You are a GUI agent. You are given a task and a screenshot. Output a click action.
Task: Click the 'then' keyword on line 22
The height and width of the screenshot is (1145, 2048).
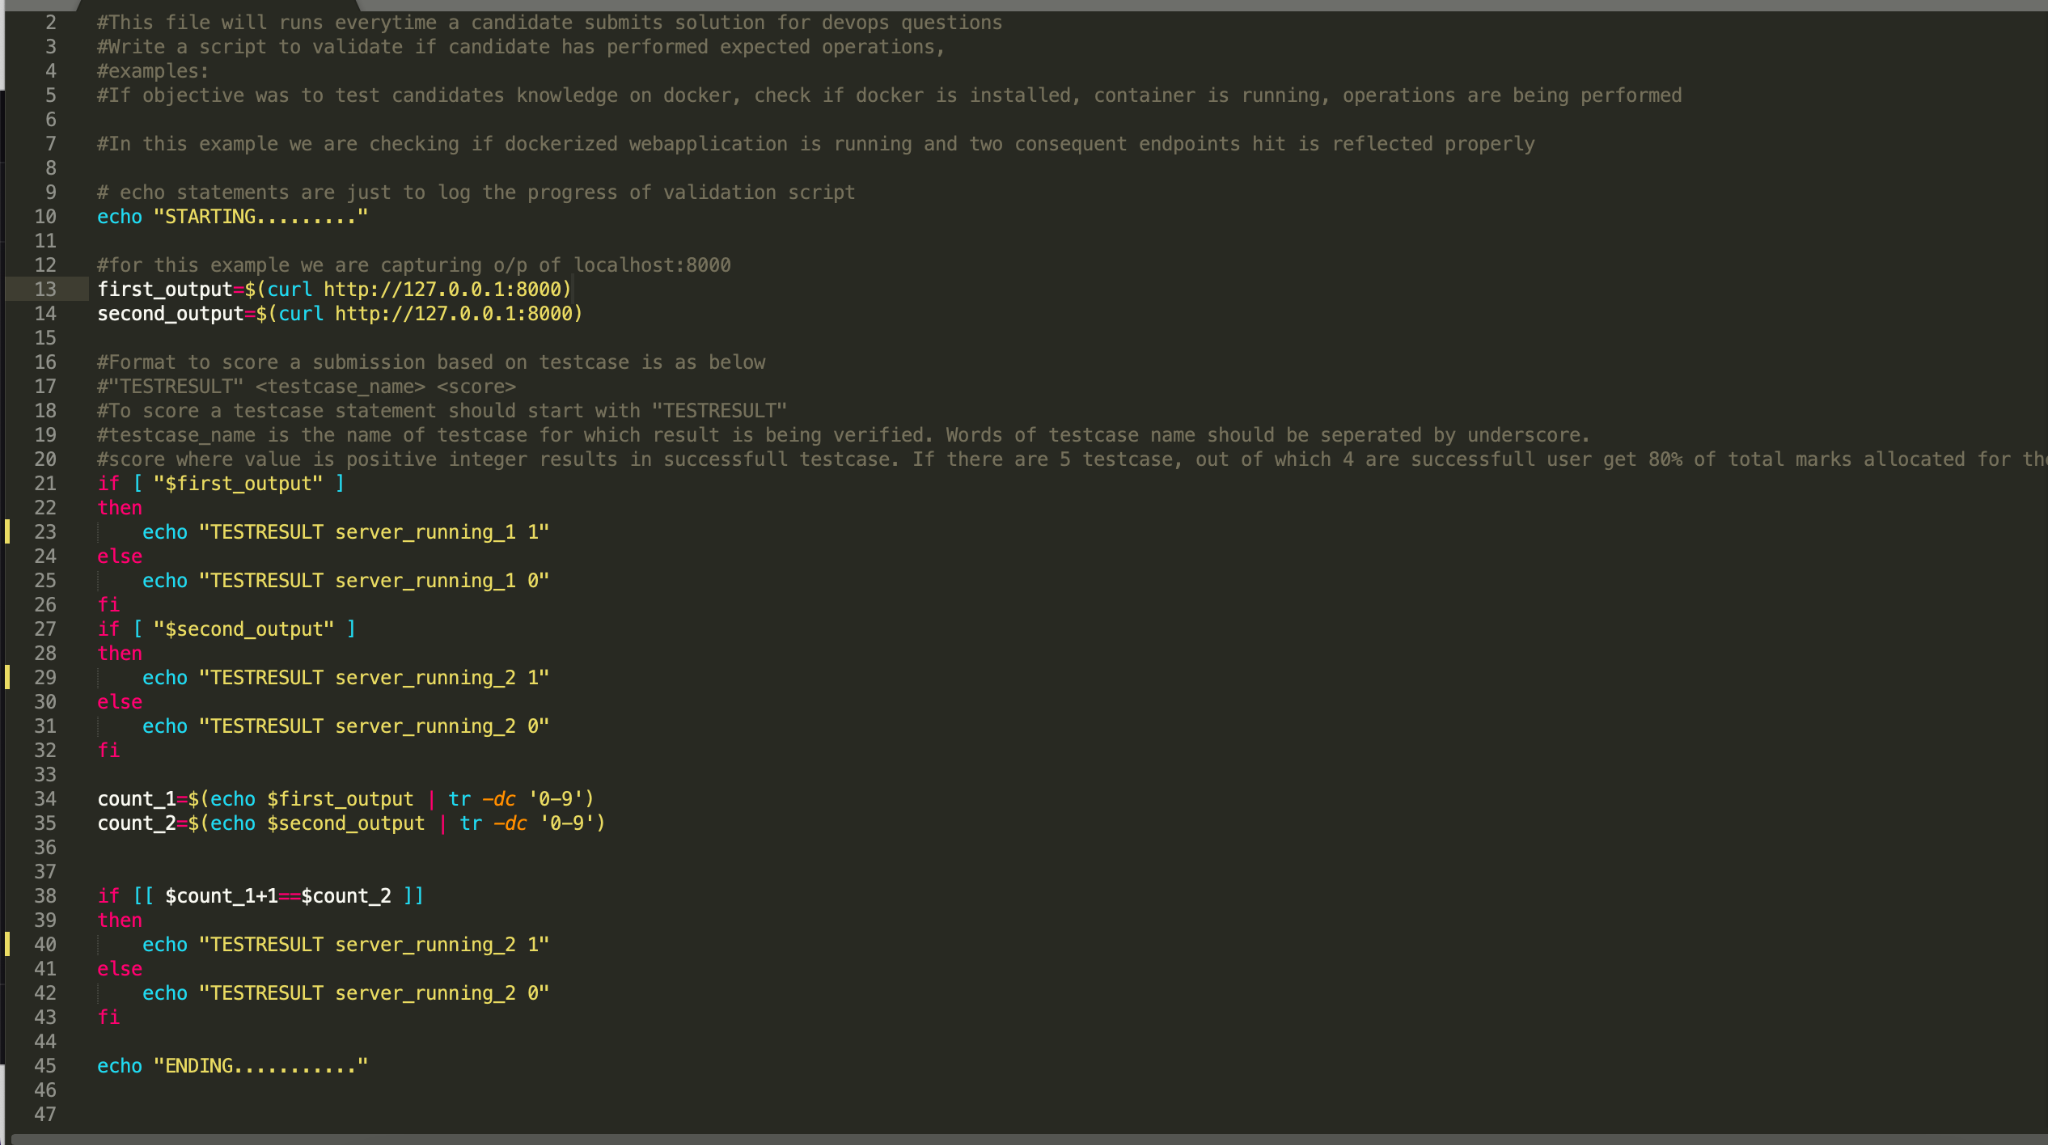click(120, 508)
